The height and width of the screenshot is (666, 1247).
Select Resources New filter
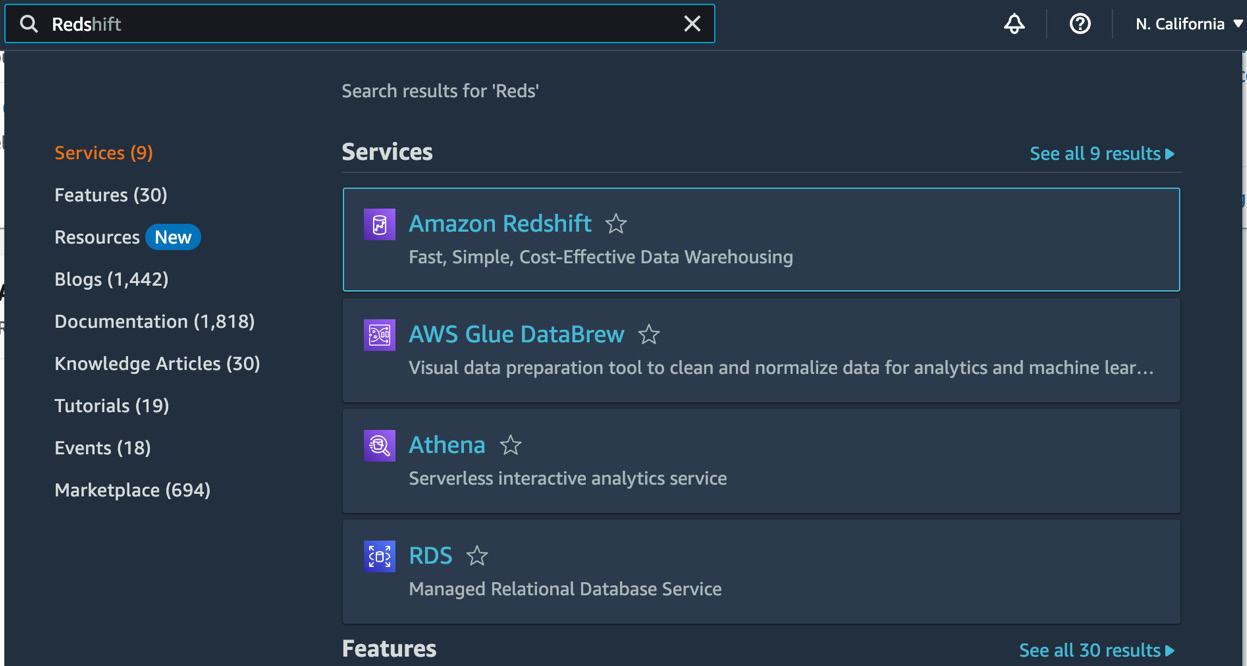[x=127, y=237]
